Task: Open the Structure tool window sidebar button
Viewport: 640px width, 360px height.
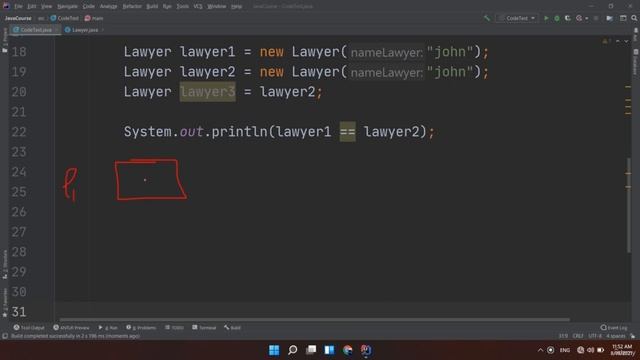Action: point(5,264)
